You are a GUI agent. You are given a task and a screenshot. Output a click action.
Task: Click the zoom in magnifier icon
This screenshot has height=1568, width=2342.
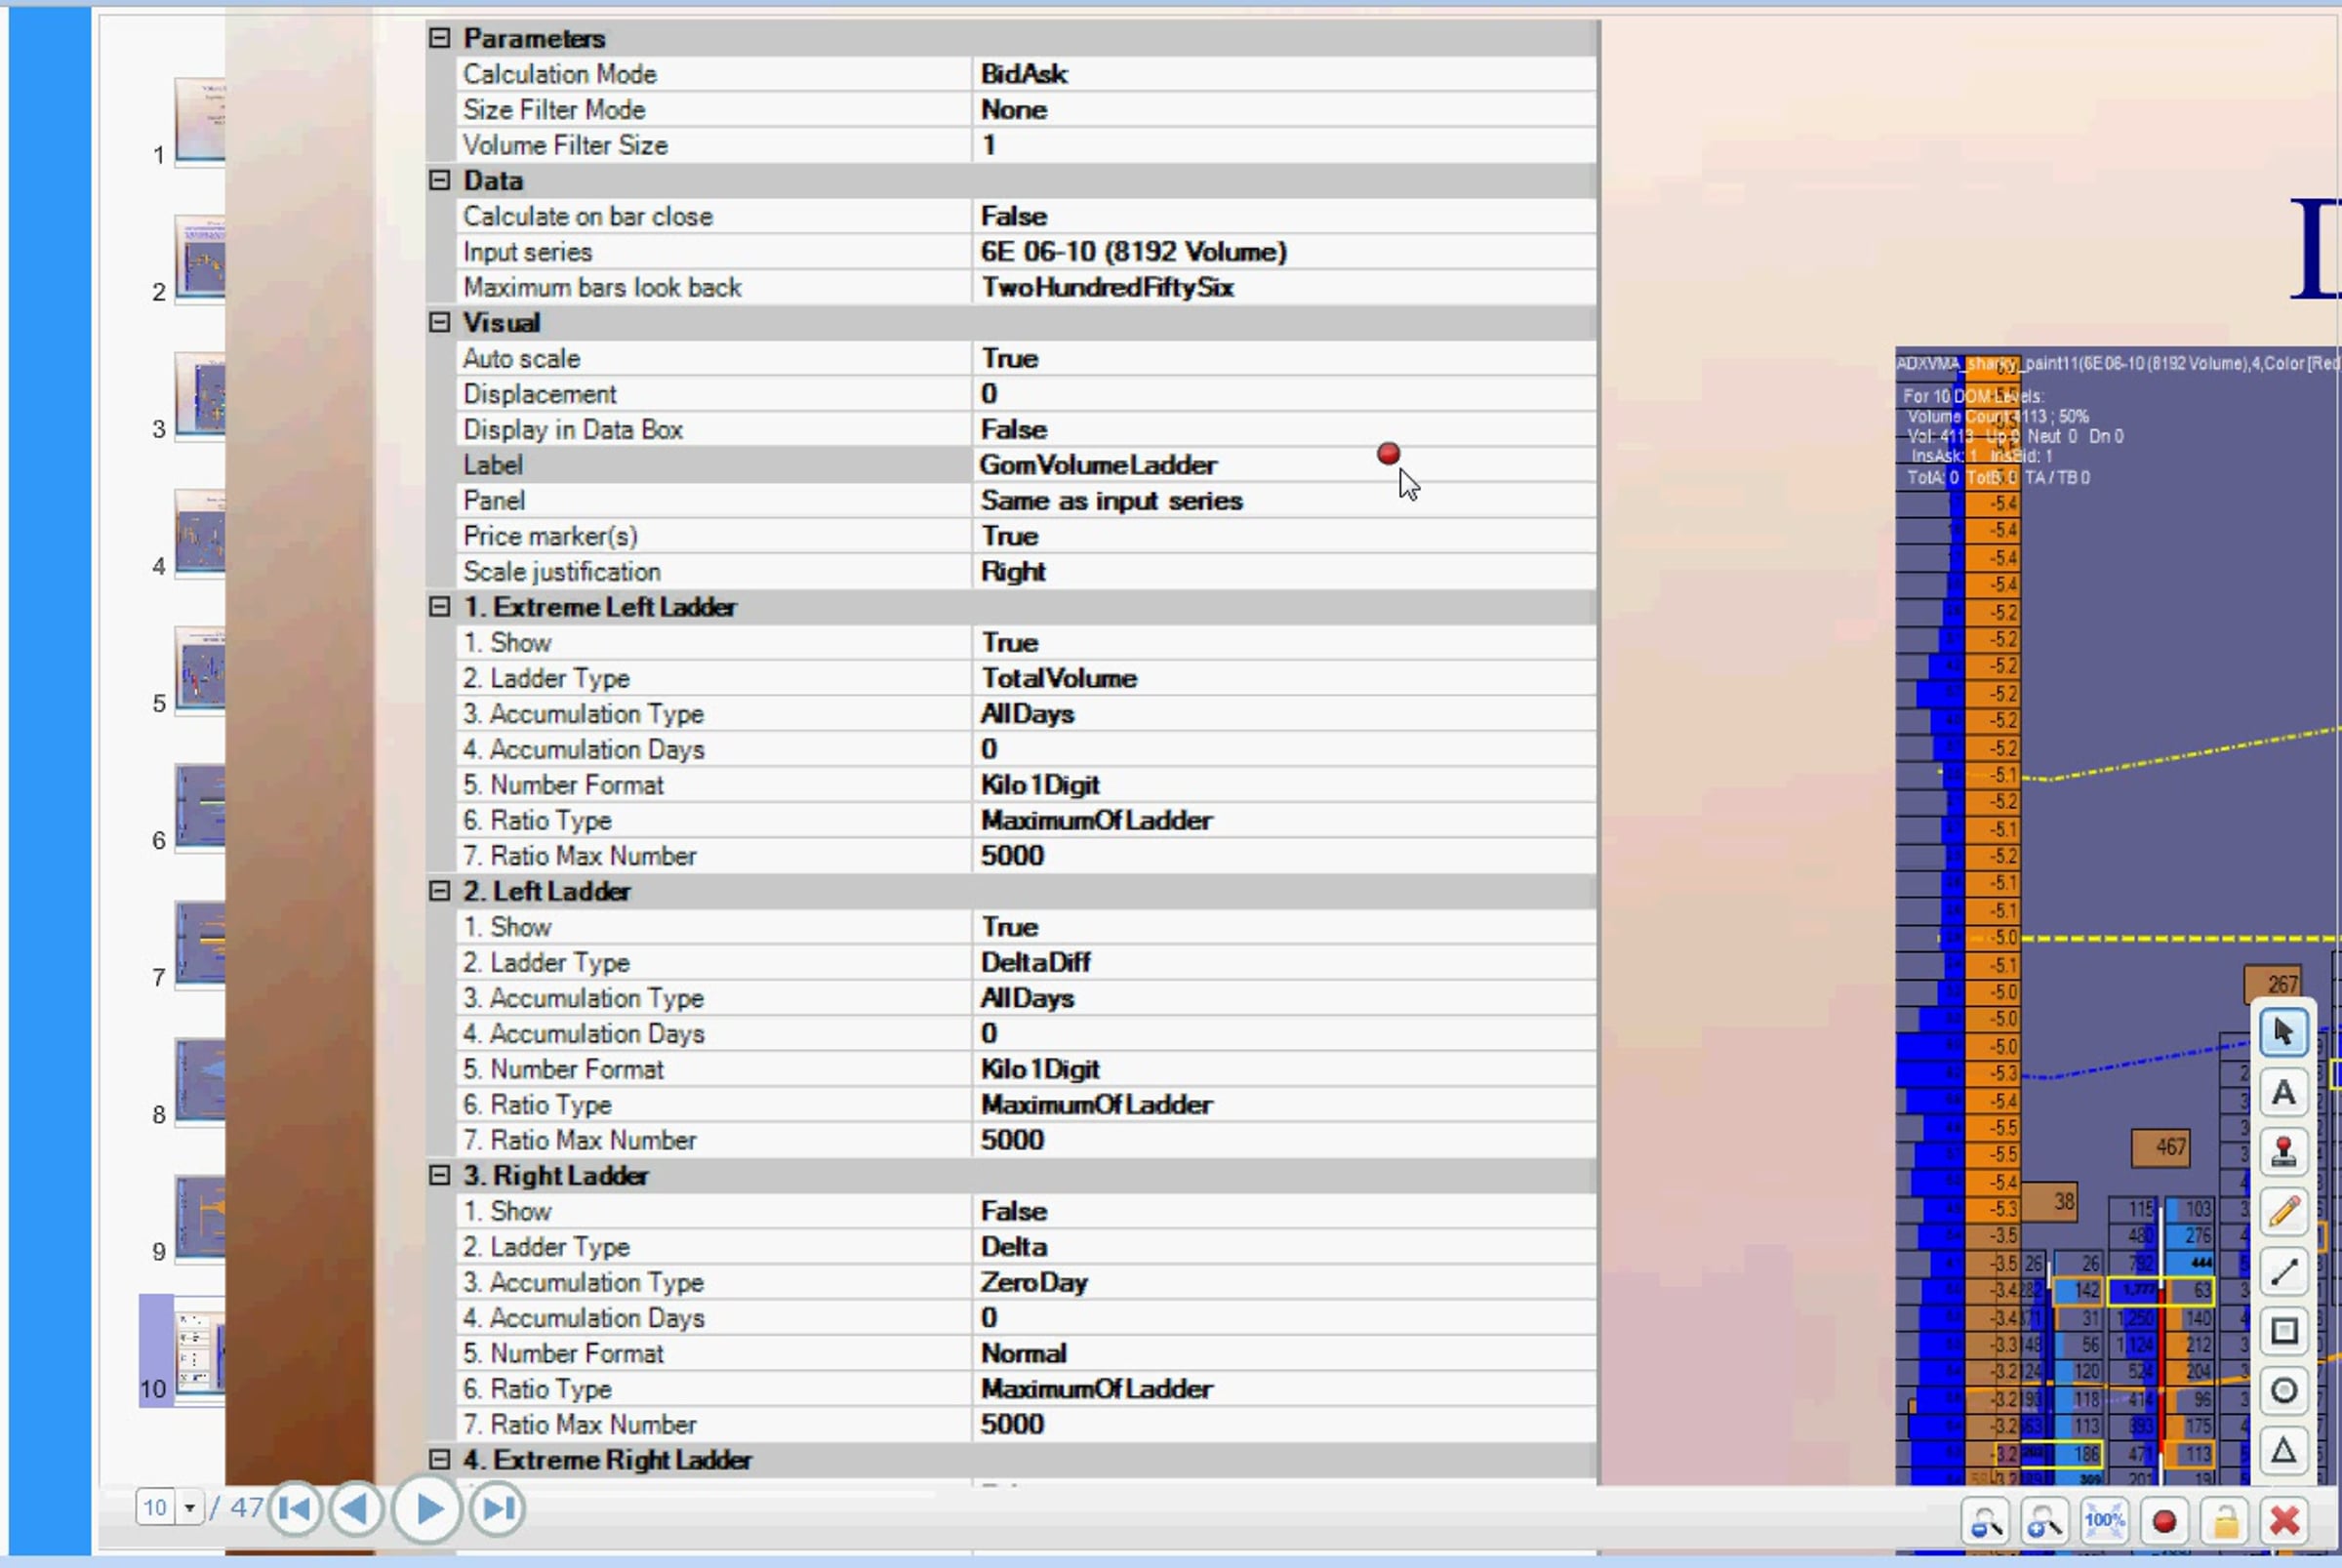(2044, 1522)
